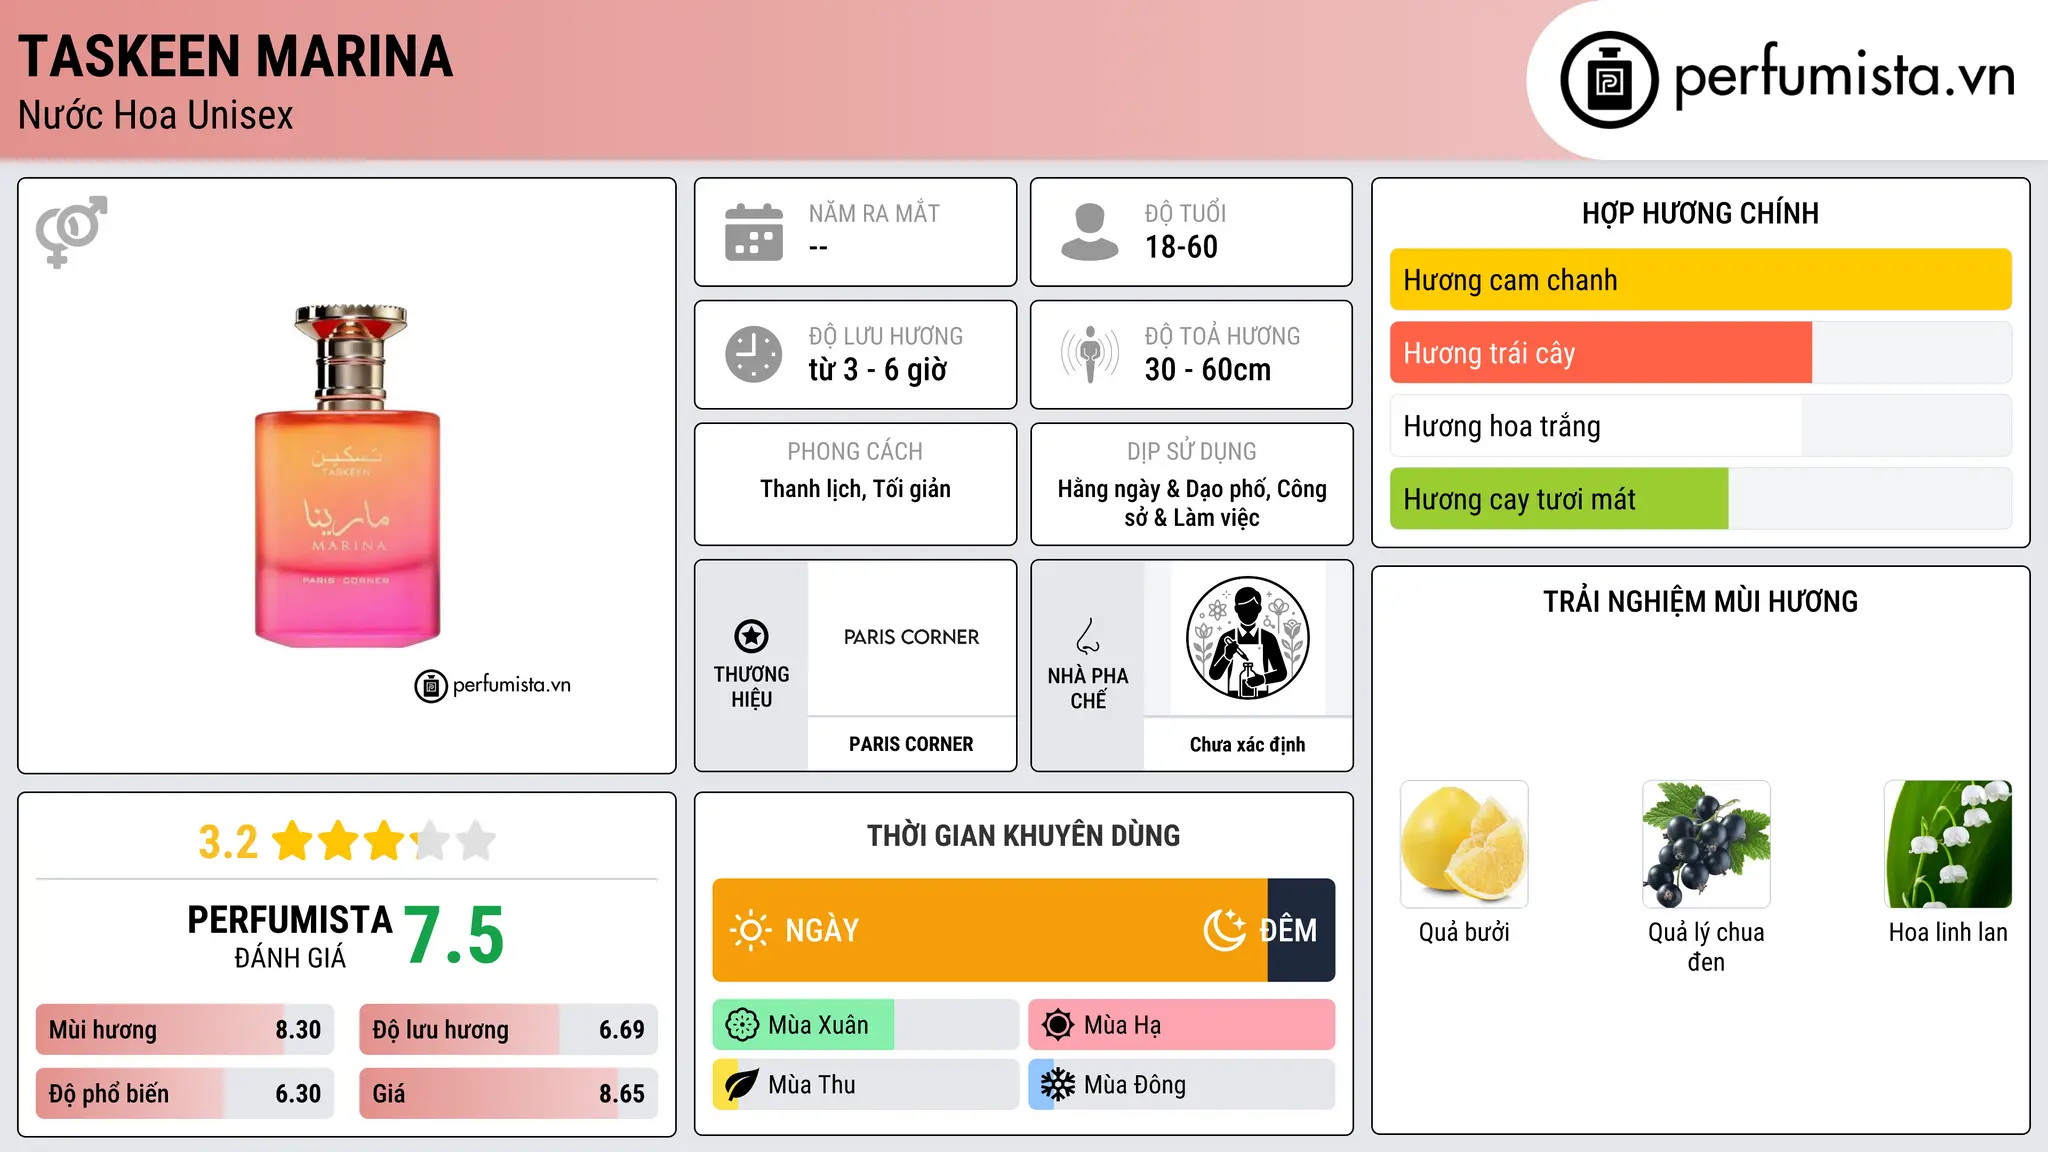Click the 3.2 rating number

(x=228, y=842)
